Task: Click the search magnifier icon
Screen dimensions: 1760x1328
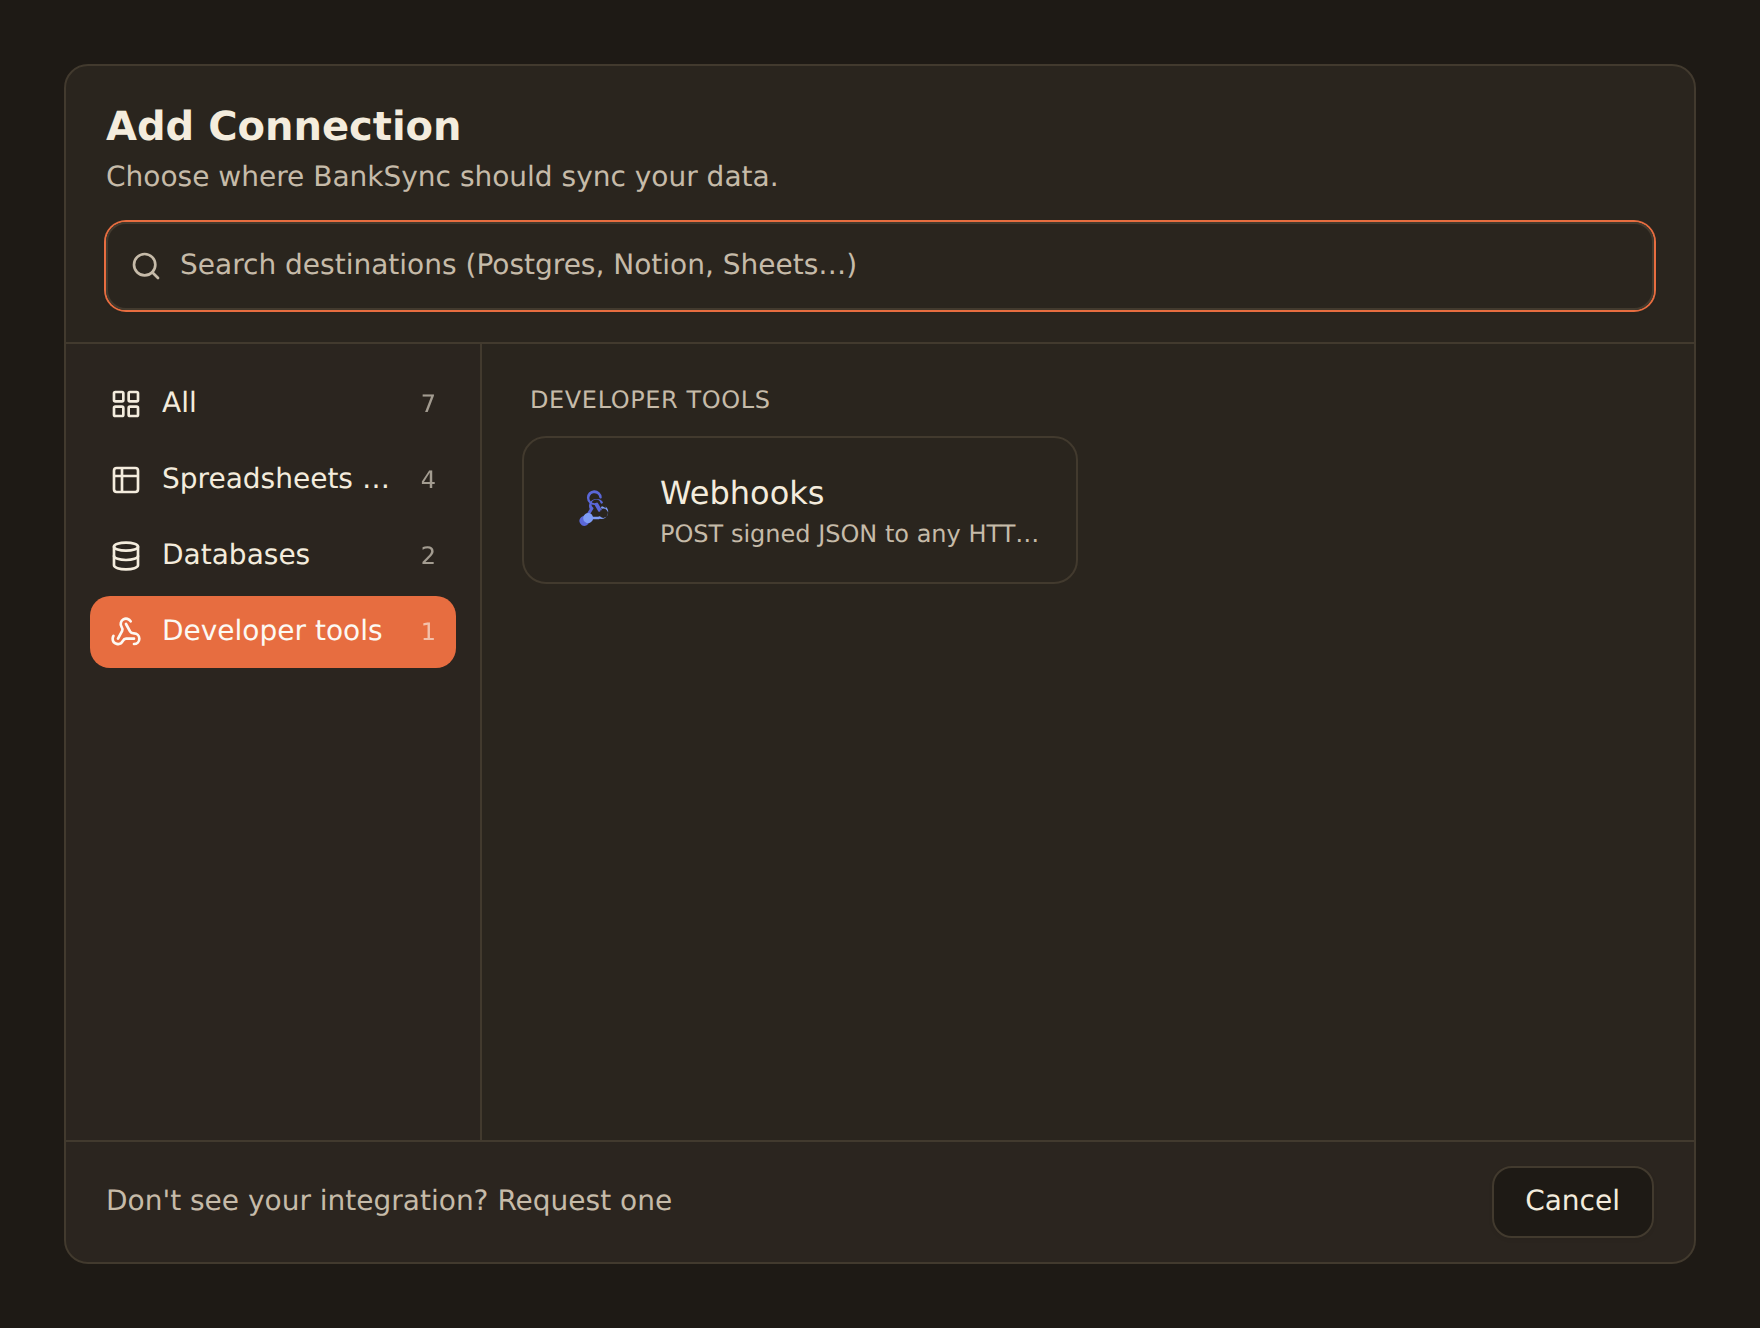Action: (x=146, y=265)
